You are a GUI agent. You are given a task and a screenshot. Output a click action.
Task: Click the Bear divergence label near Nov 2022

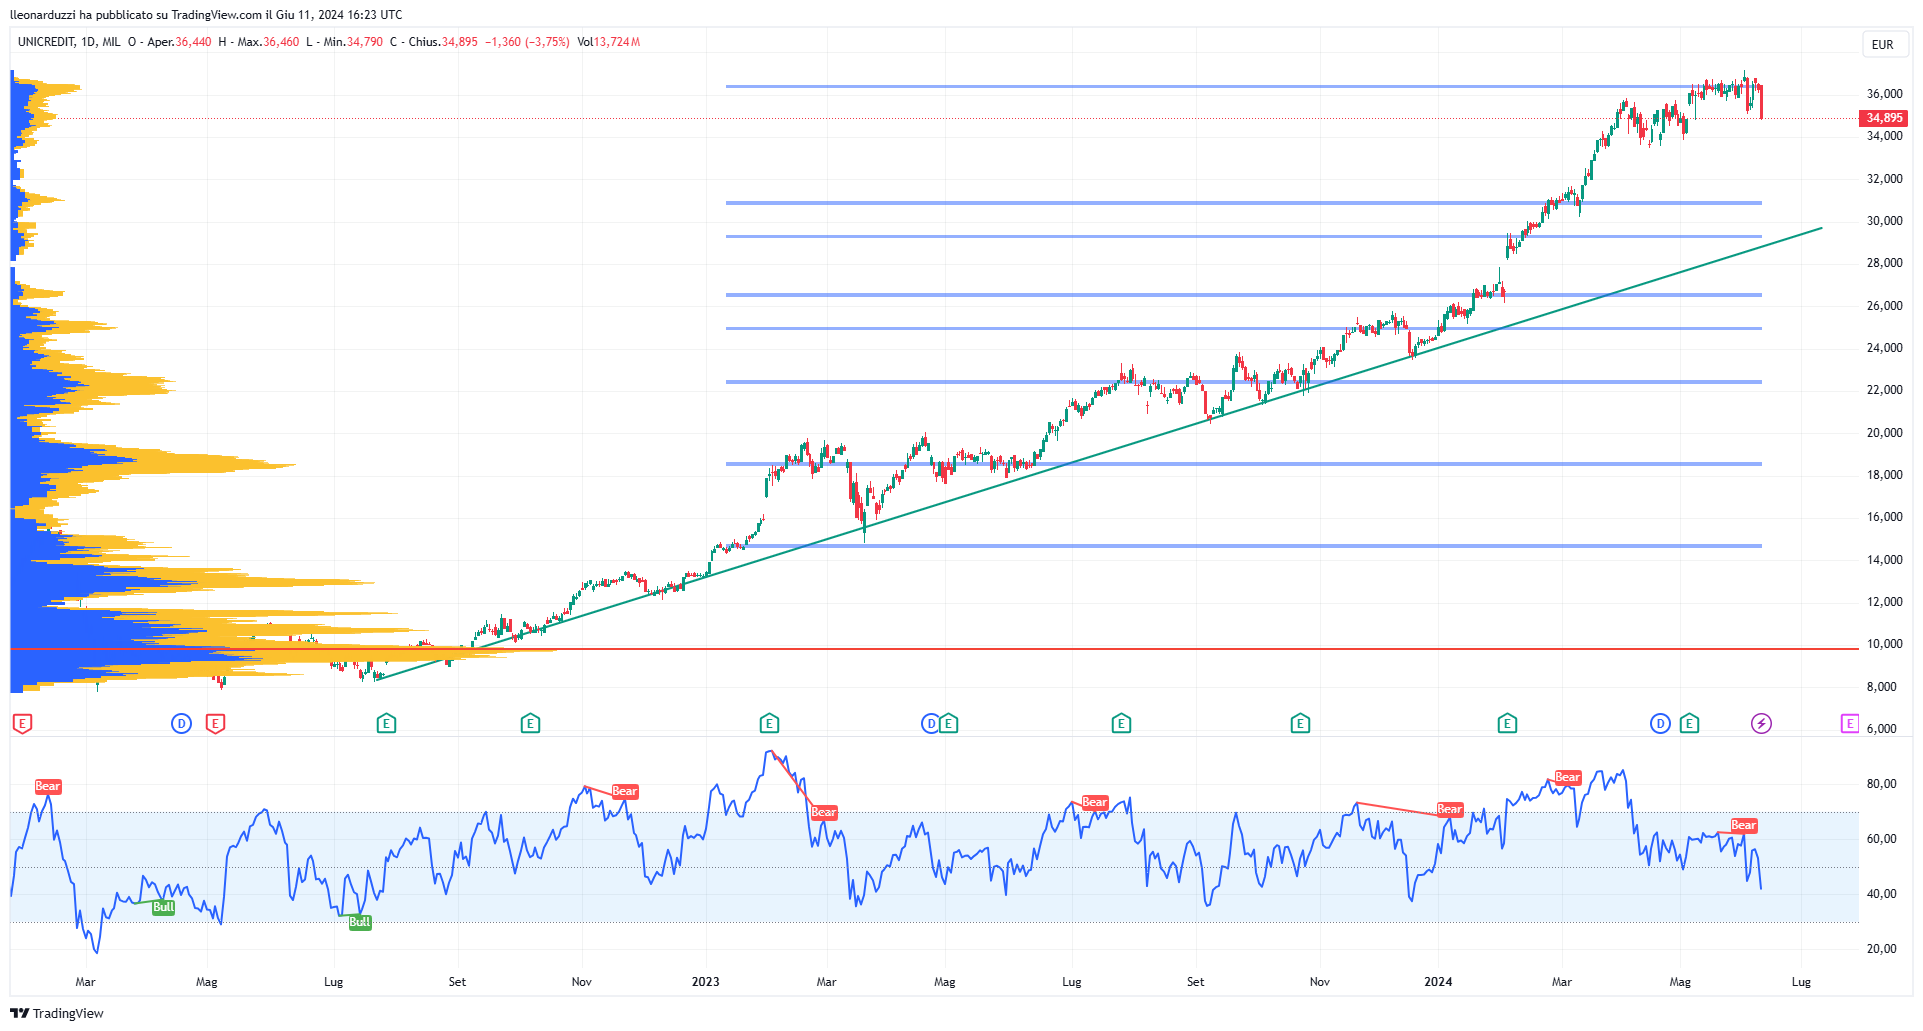pyautogui.click(x=624, y=791)
